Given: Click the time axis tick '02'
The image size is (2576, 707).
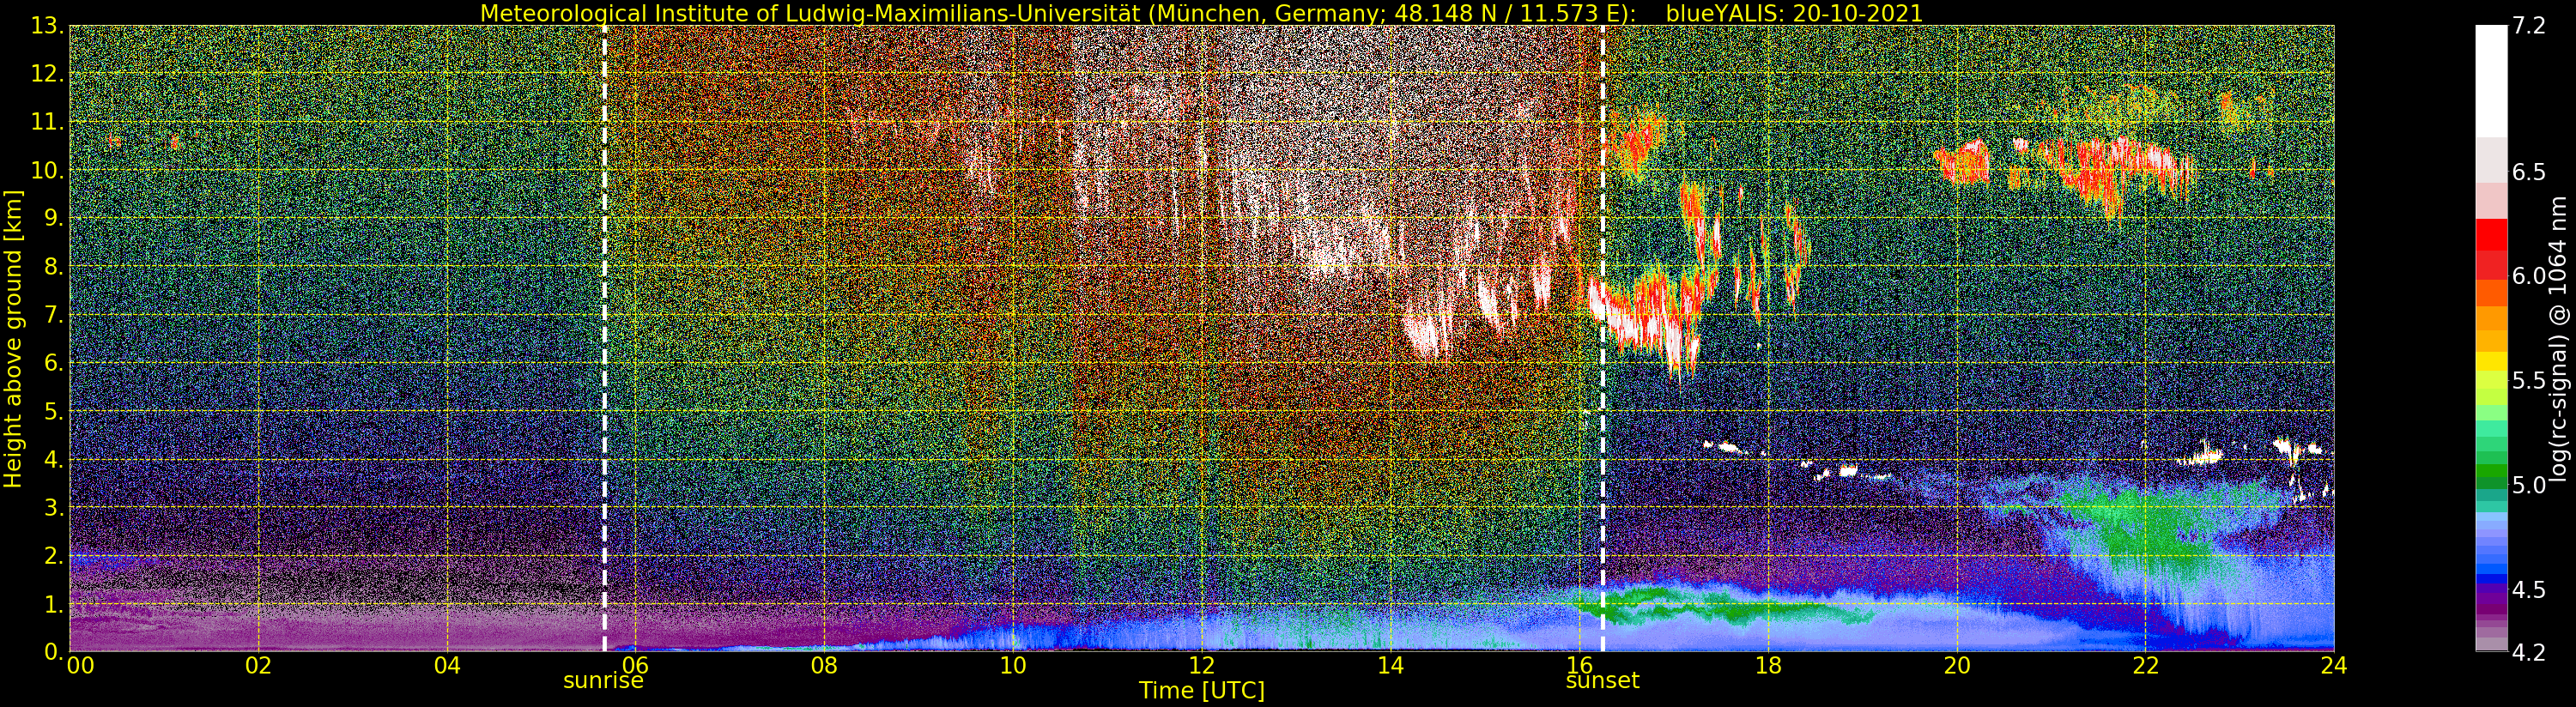Looking at the screenshot, I should tap(259, 666).
